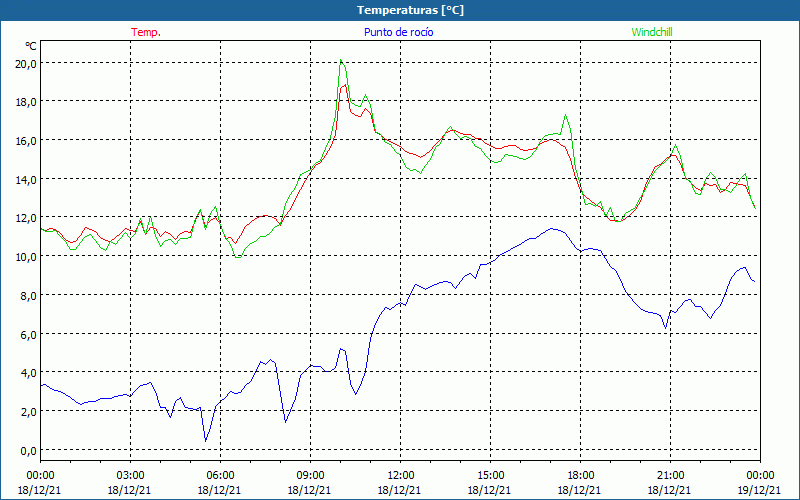Image resolution: width=800 pixels, height=500 pixels.
Task: Click the '06:00' time axis label
Action: pos(220,476)
